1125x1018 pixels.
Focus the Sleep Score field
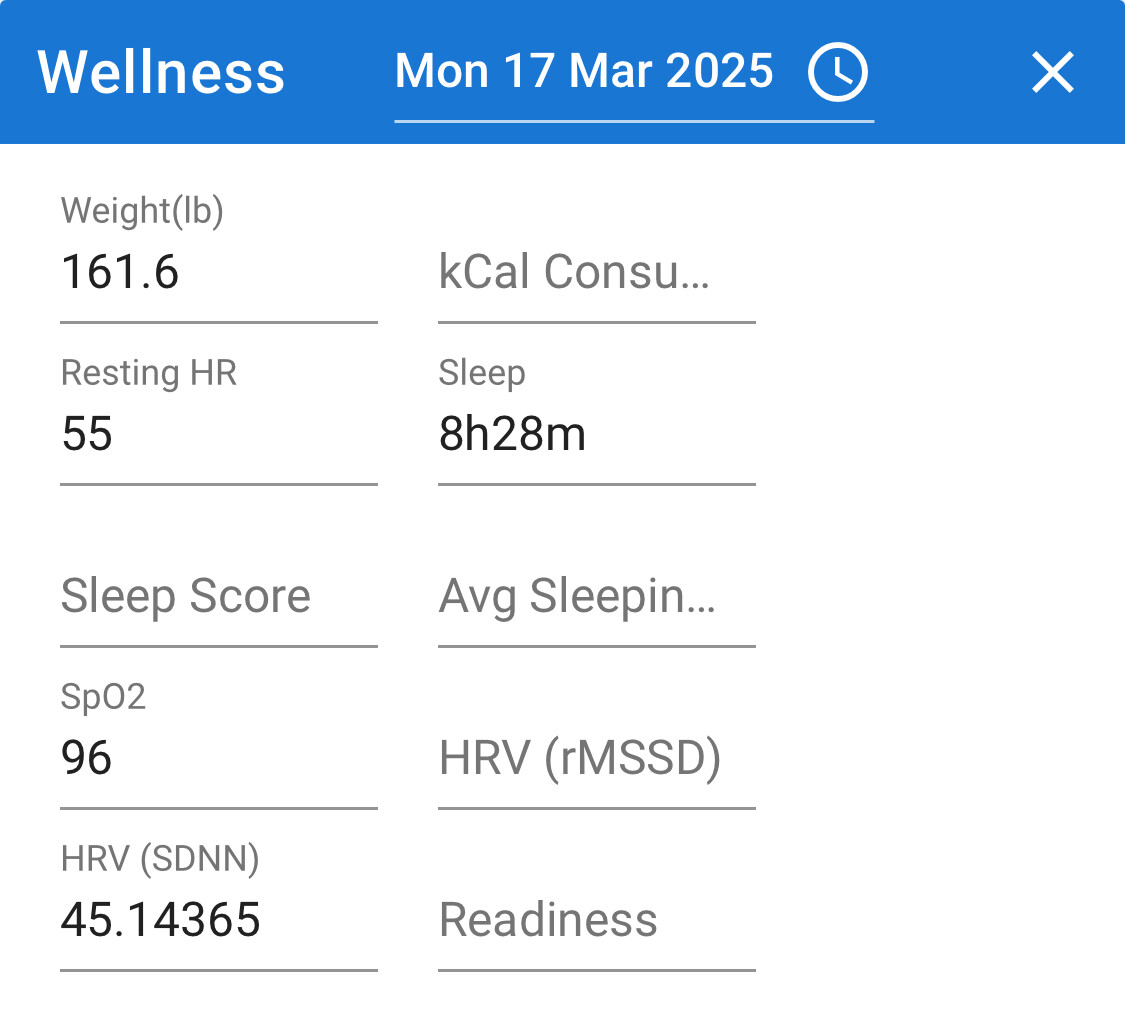click(x=219, y=596)
